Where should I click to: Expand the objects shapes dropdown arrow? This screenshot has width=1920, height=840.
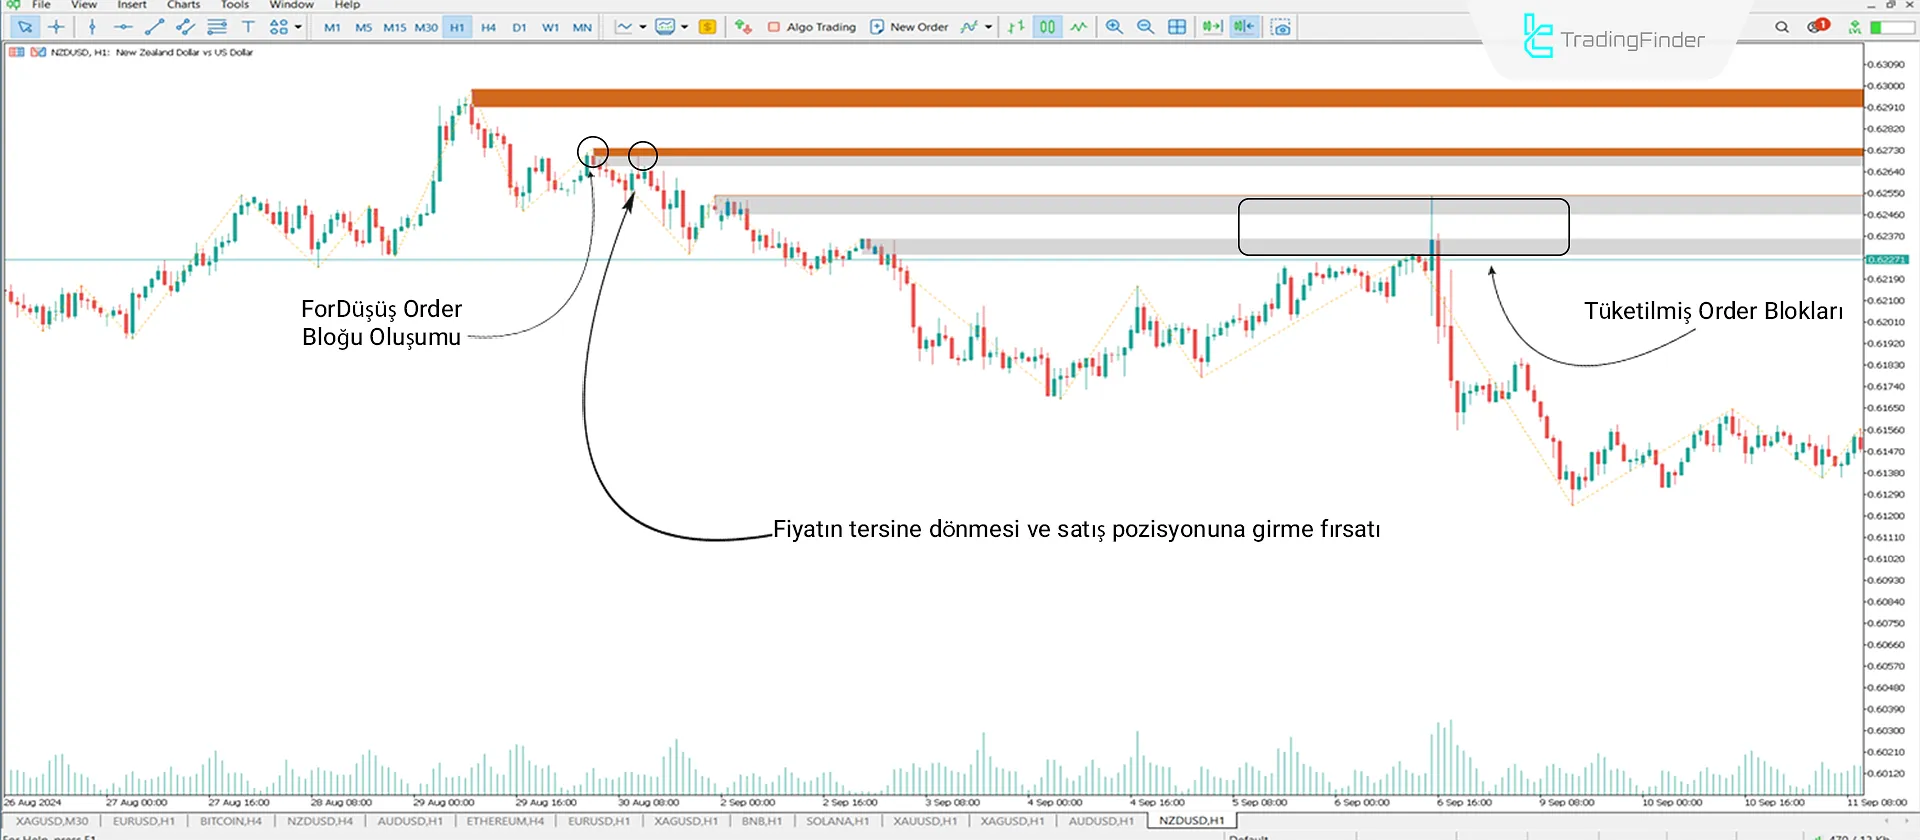pos(298,27)
